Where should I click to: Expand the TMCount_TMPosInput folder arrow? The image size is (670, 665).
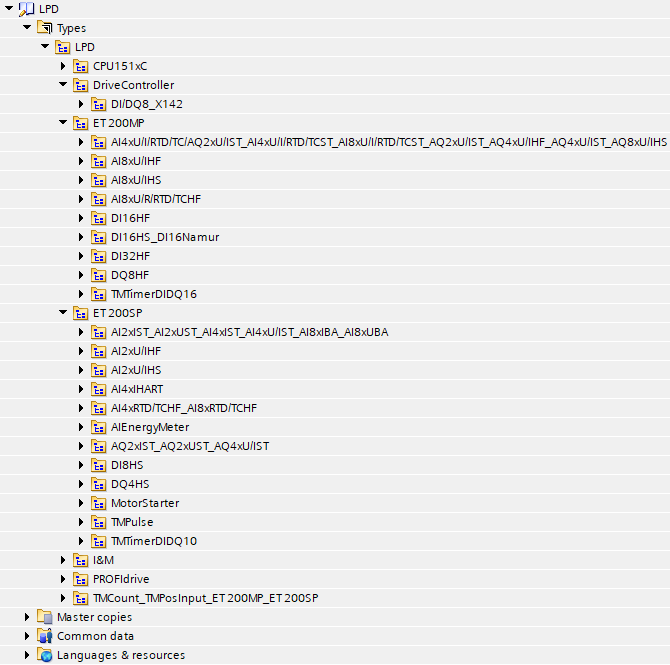point(63,598)
